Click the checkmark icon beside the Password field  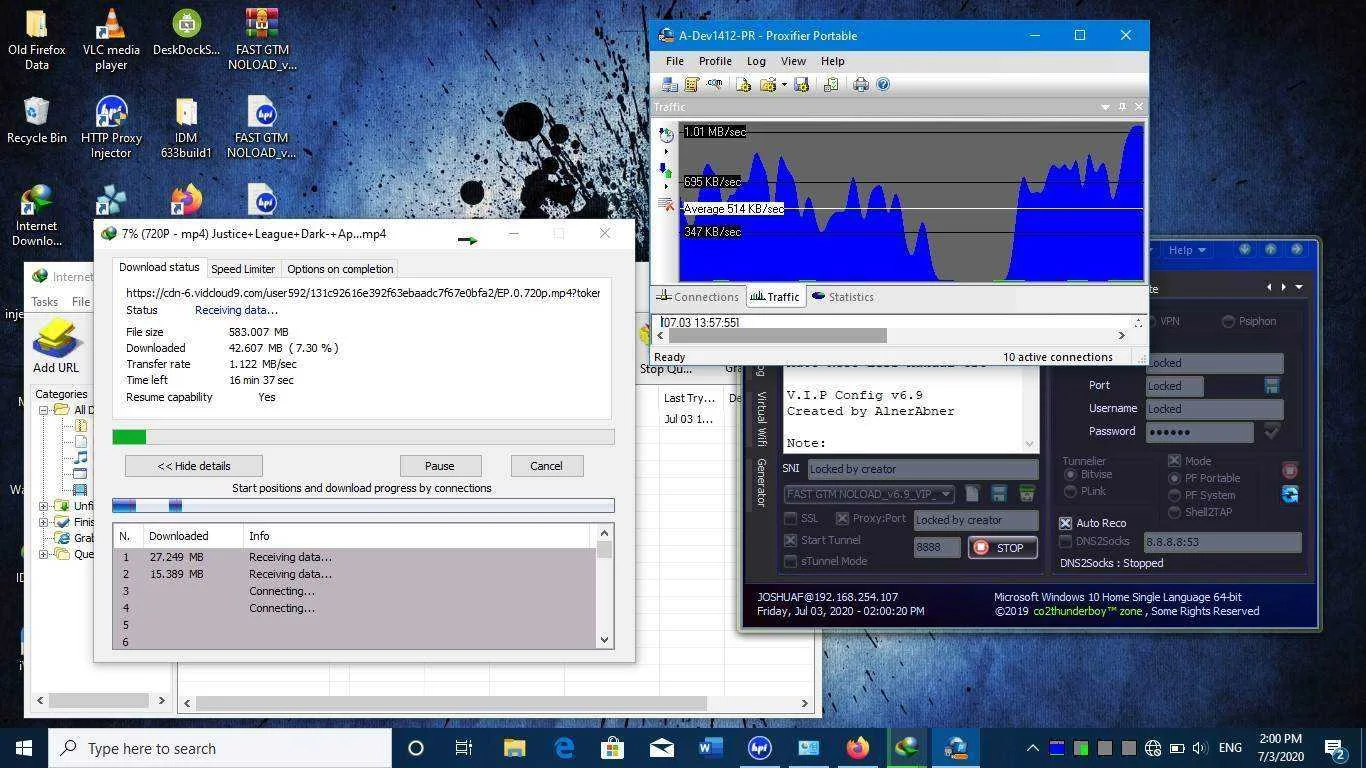click(x=1272, y=432)
